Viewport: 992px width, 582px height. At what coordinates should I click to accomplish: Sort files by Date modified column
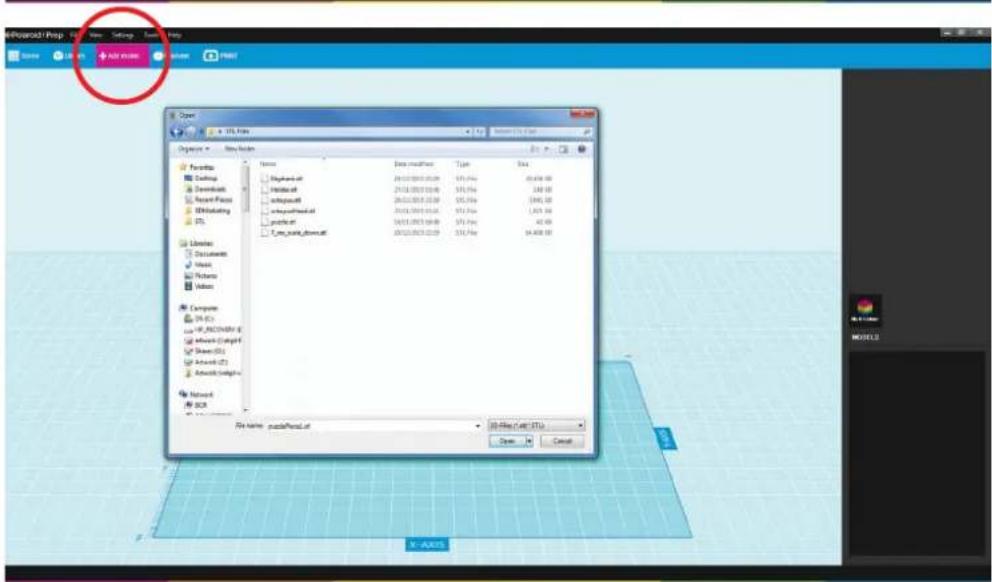click(x=414, y=164)
